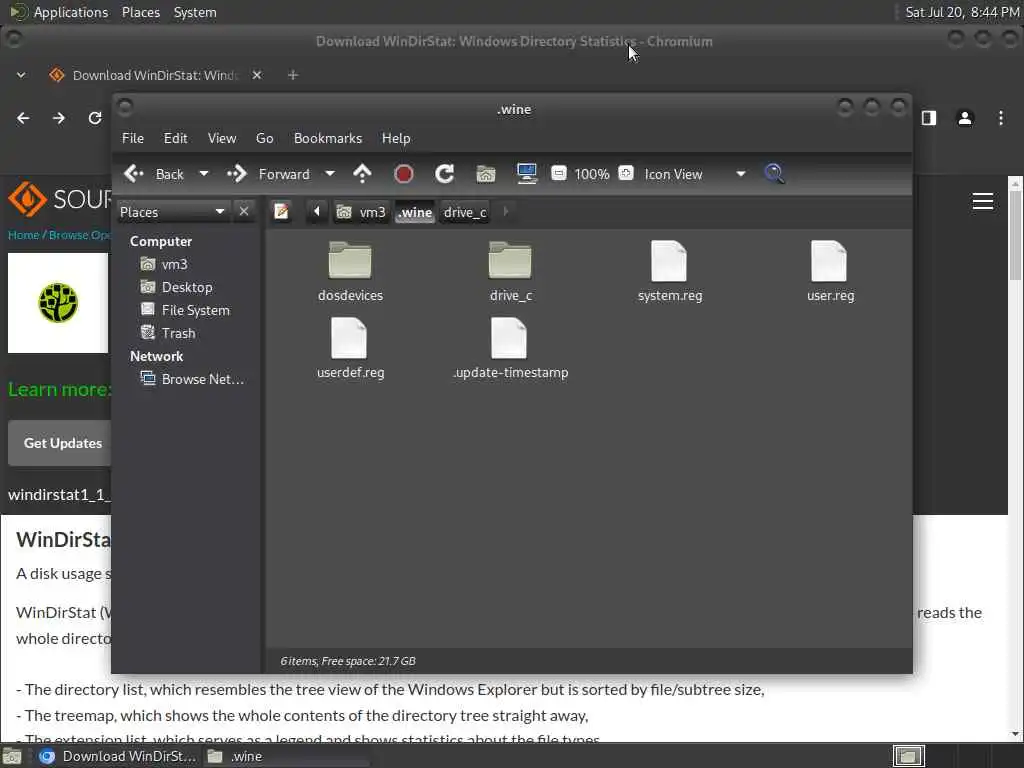Zoom in with the plus icon
Screen dimensions: 1024x768
[x=626, y=173]
